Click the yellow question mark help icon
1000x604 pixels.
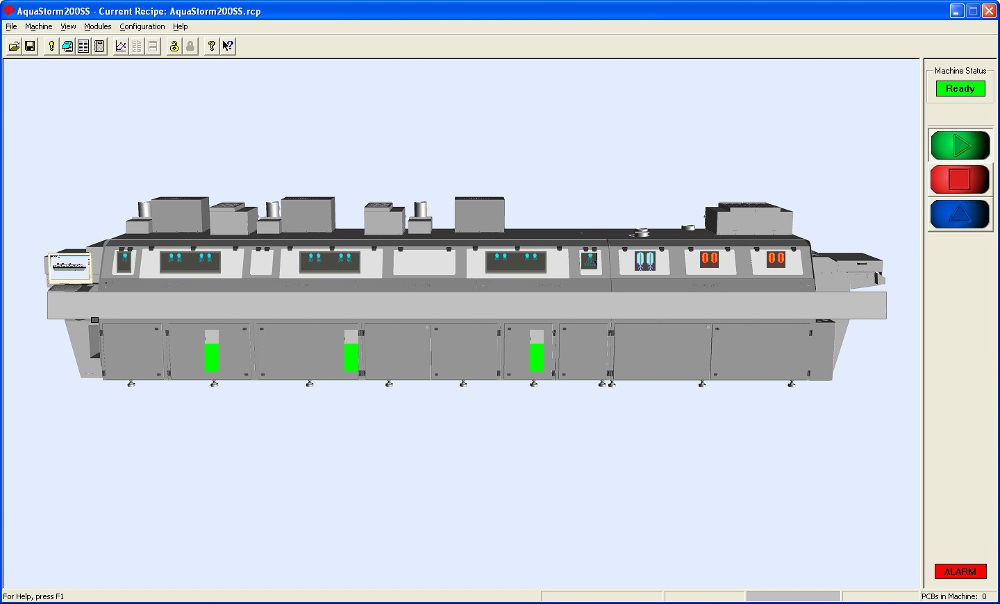coord(212,46)
